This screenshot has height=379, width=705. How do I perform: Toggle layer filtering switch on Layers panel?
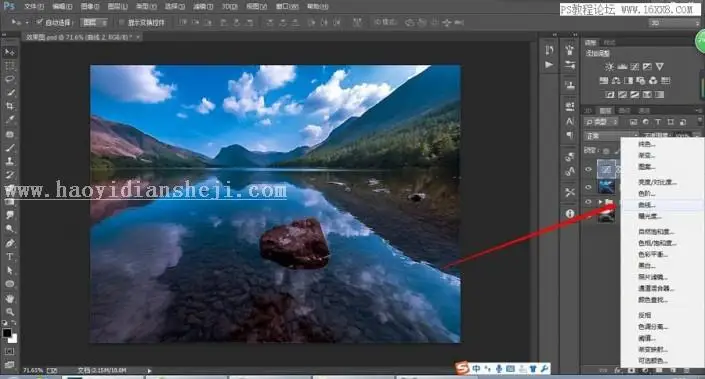700,121
